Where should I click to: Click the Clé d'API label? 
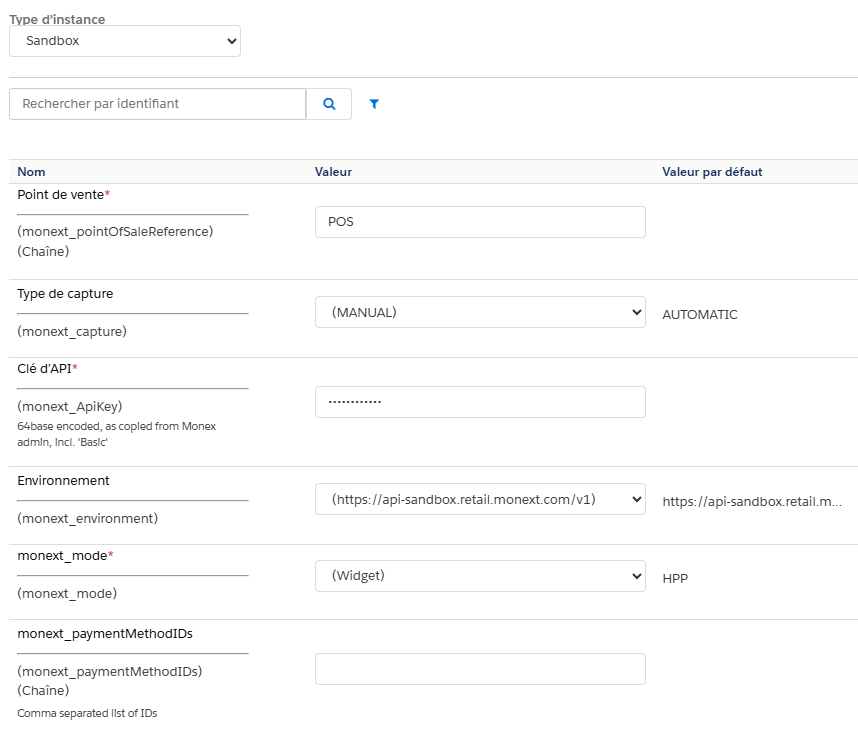[44, 369]
